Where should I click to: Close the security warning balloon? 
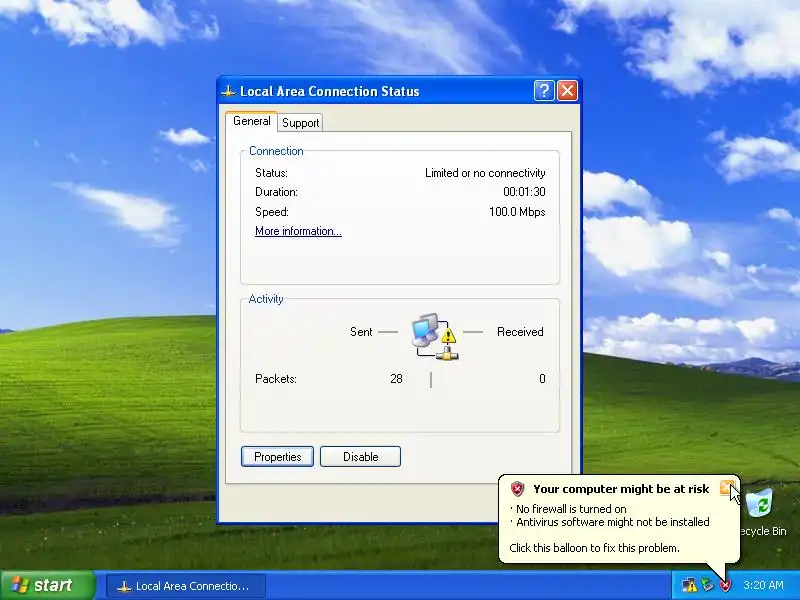click(x=727, y=487)
